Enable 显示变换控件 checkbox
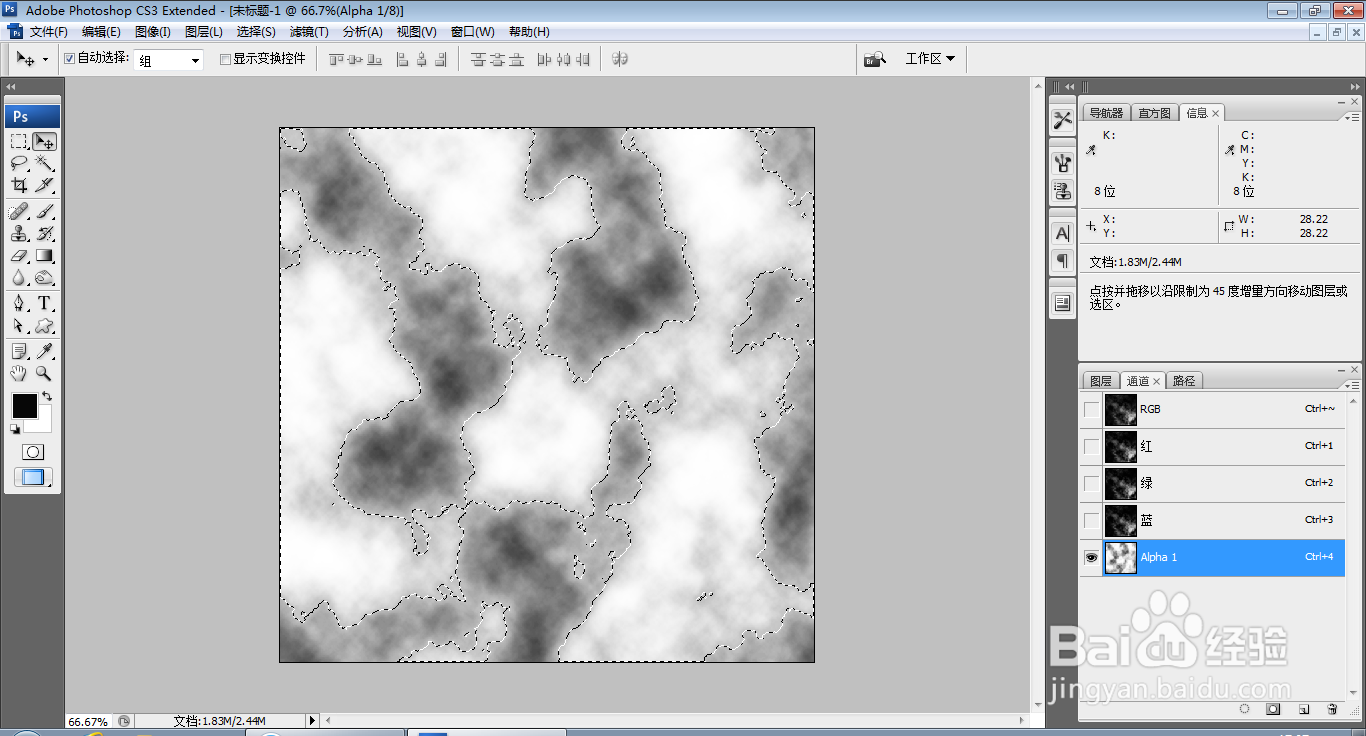The image size is (1366, 736). click(225, 59)
